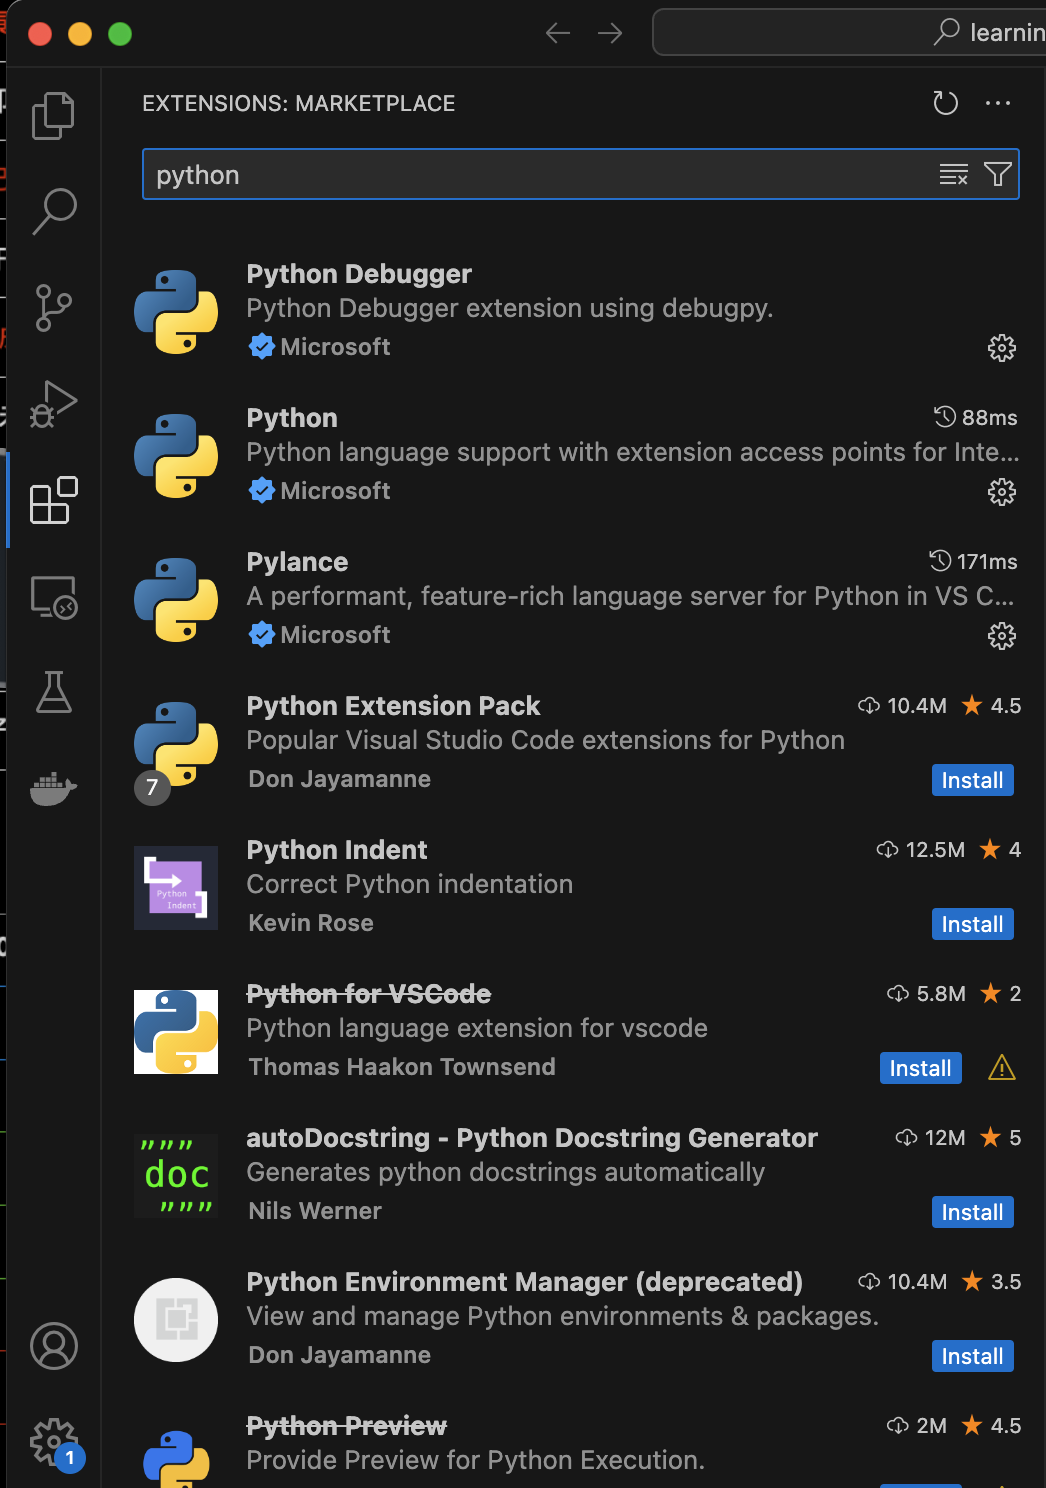Open the command center search bar
This screenshot has width=1046, height=1488.
(850, 33)
